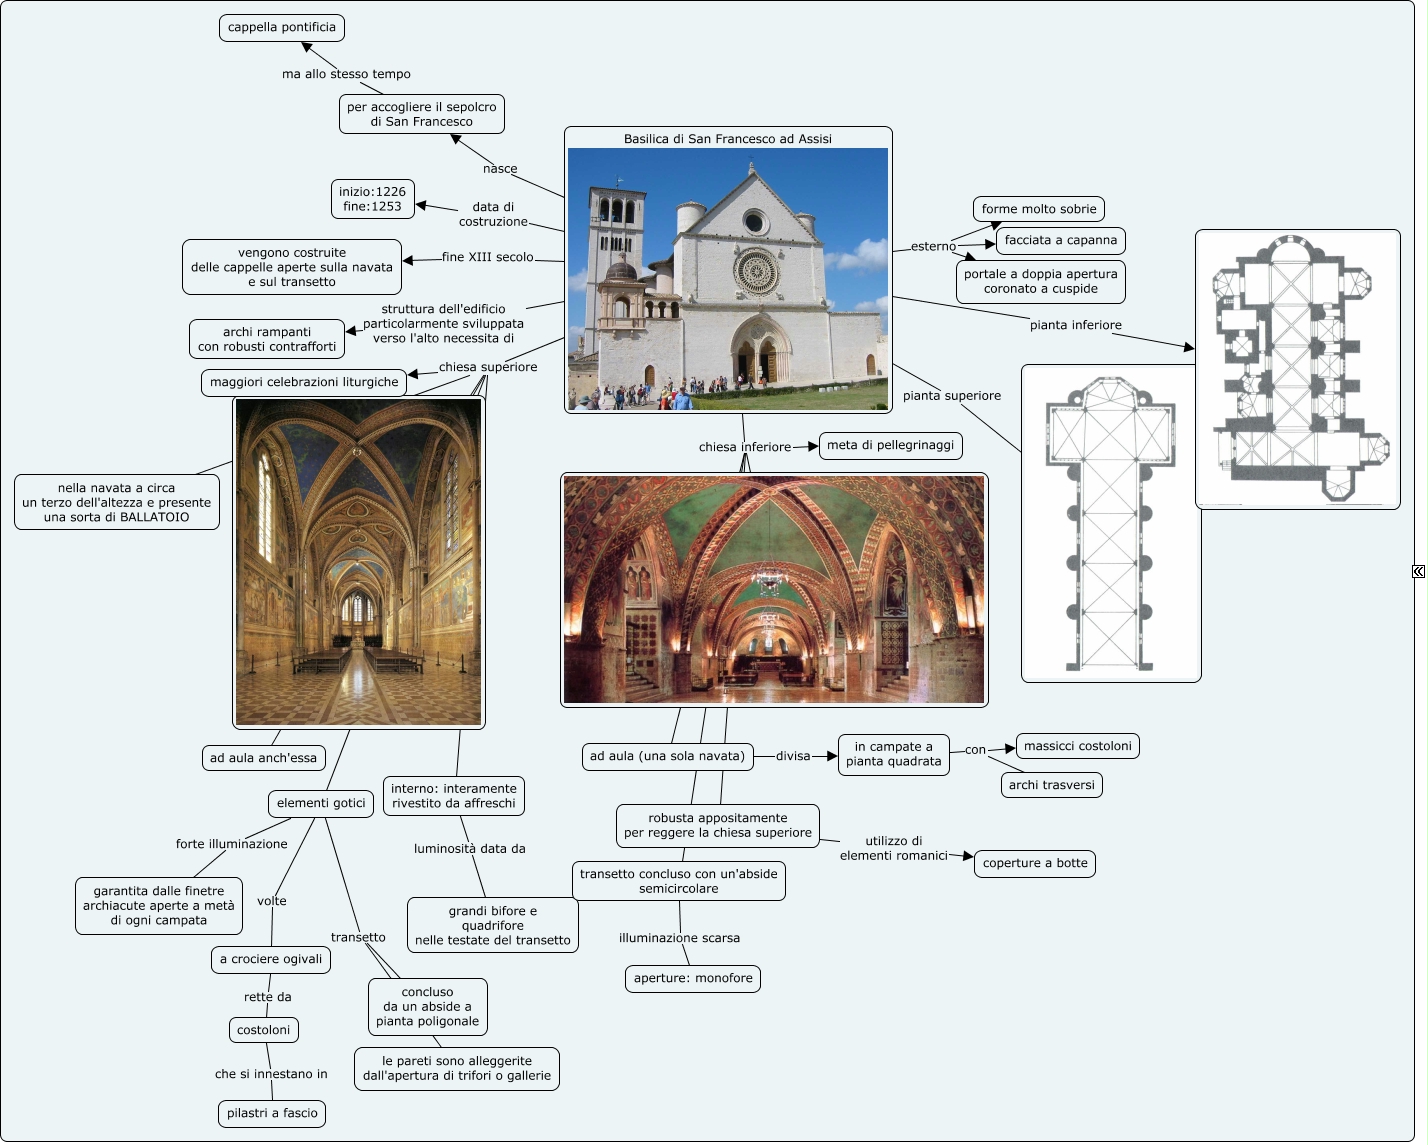The height and width of the screenshot is (1145, 1428).
Task: Click the 'luminosità data da' link label
Action: coord(470,849)
